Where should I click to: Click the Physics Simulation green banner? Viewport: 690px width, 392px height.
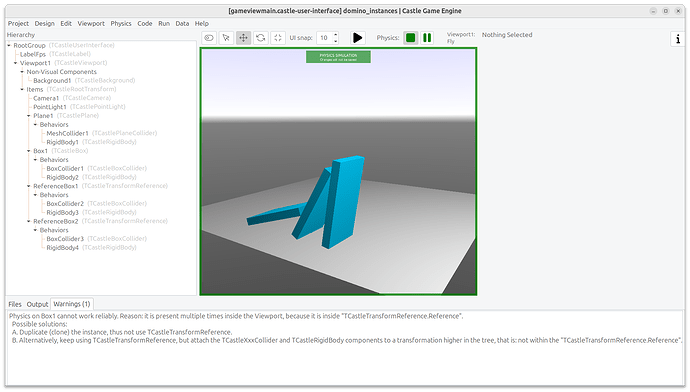pyautogui.click(x=338, y=57)
